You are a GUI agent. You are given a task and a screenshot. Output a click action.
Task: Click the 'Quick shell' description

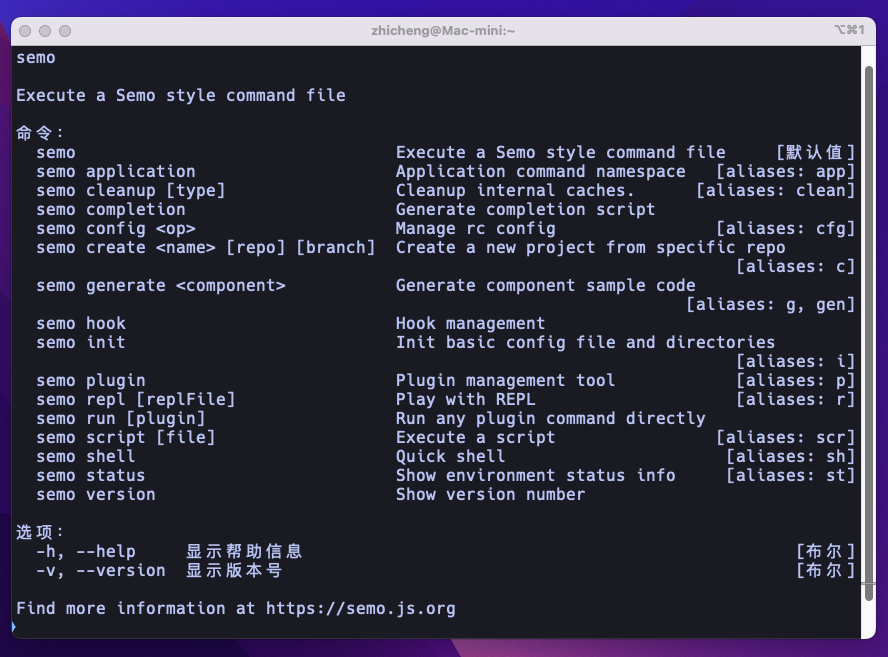coord(451,457)
